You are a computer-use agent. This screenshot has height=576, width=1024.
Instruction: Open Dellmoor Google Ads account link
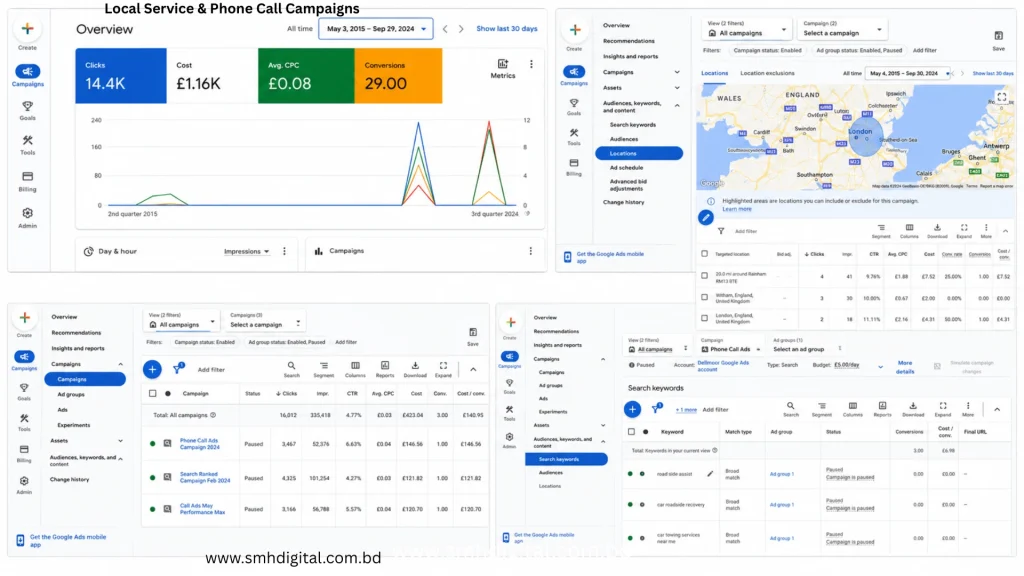pos(723,366)
